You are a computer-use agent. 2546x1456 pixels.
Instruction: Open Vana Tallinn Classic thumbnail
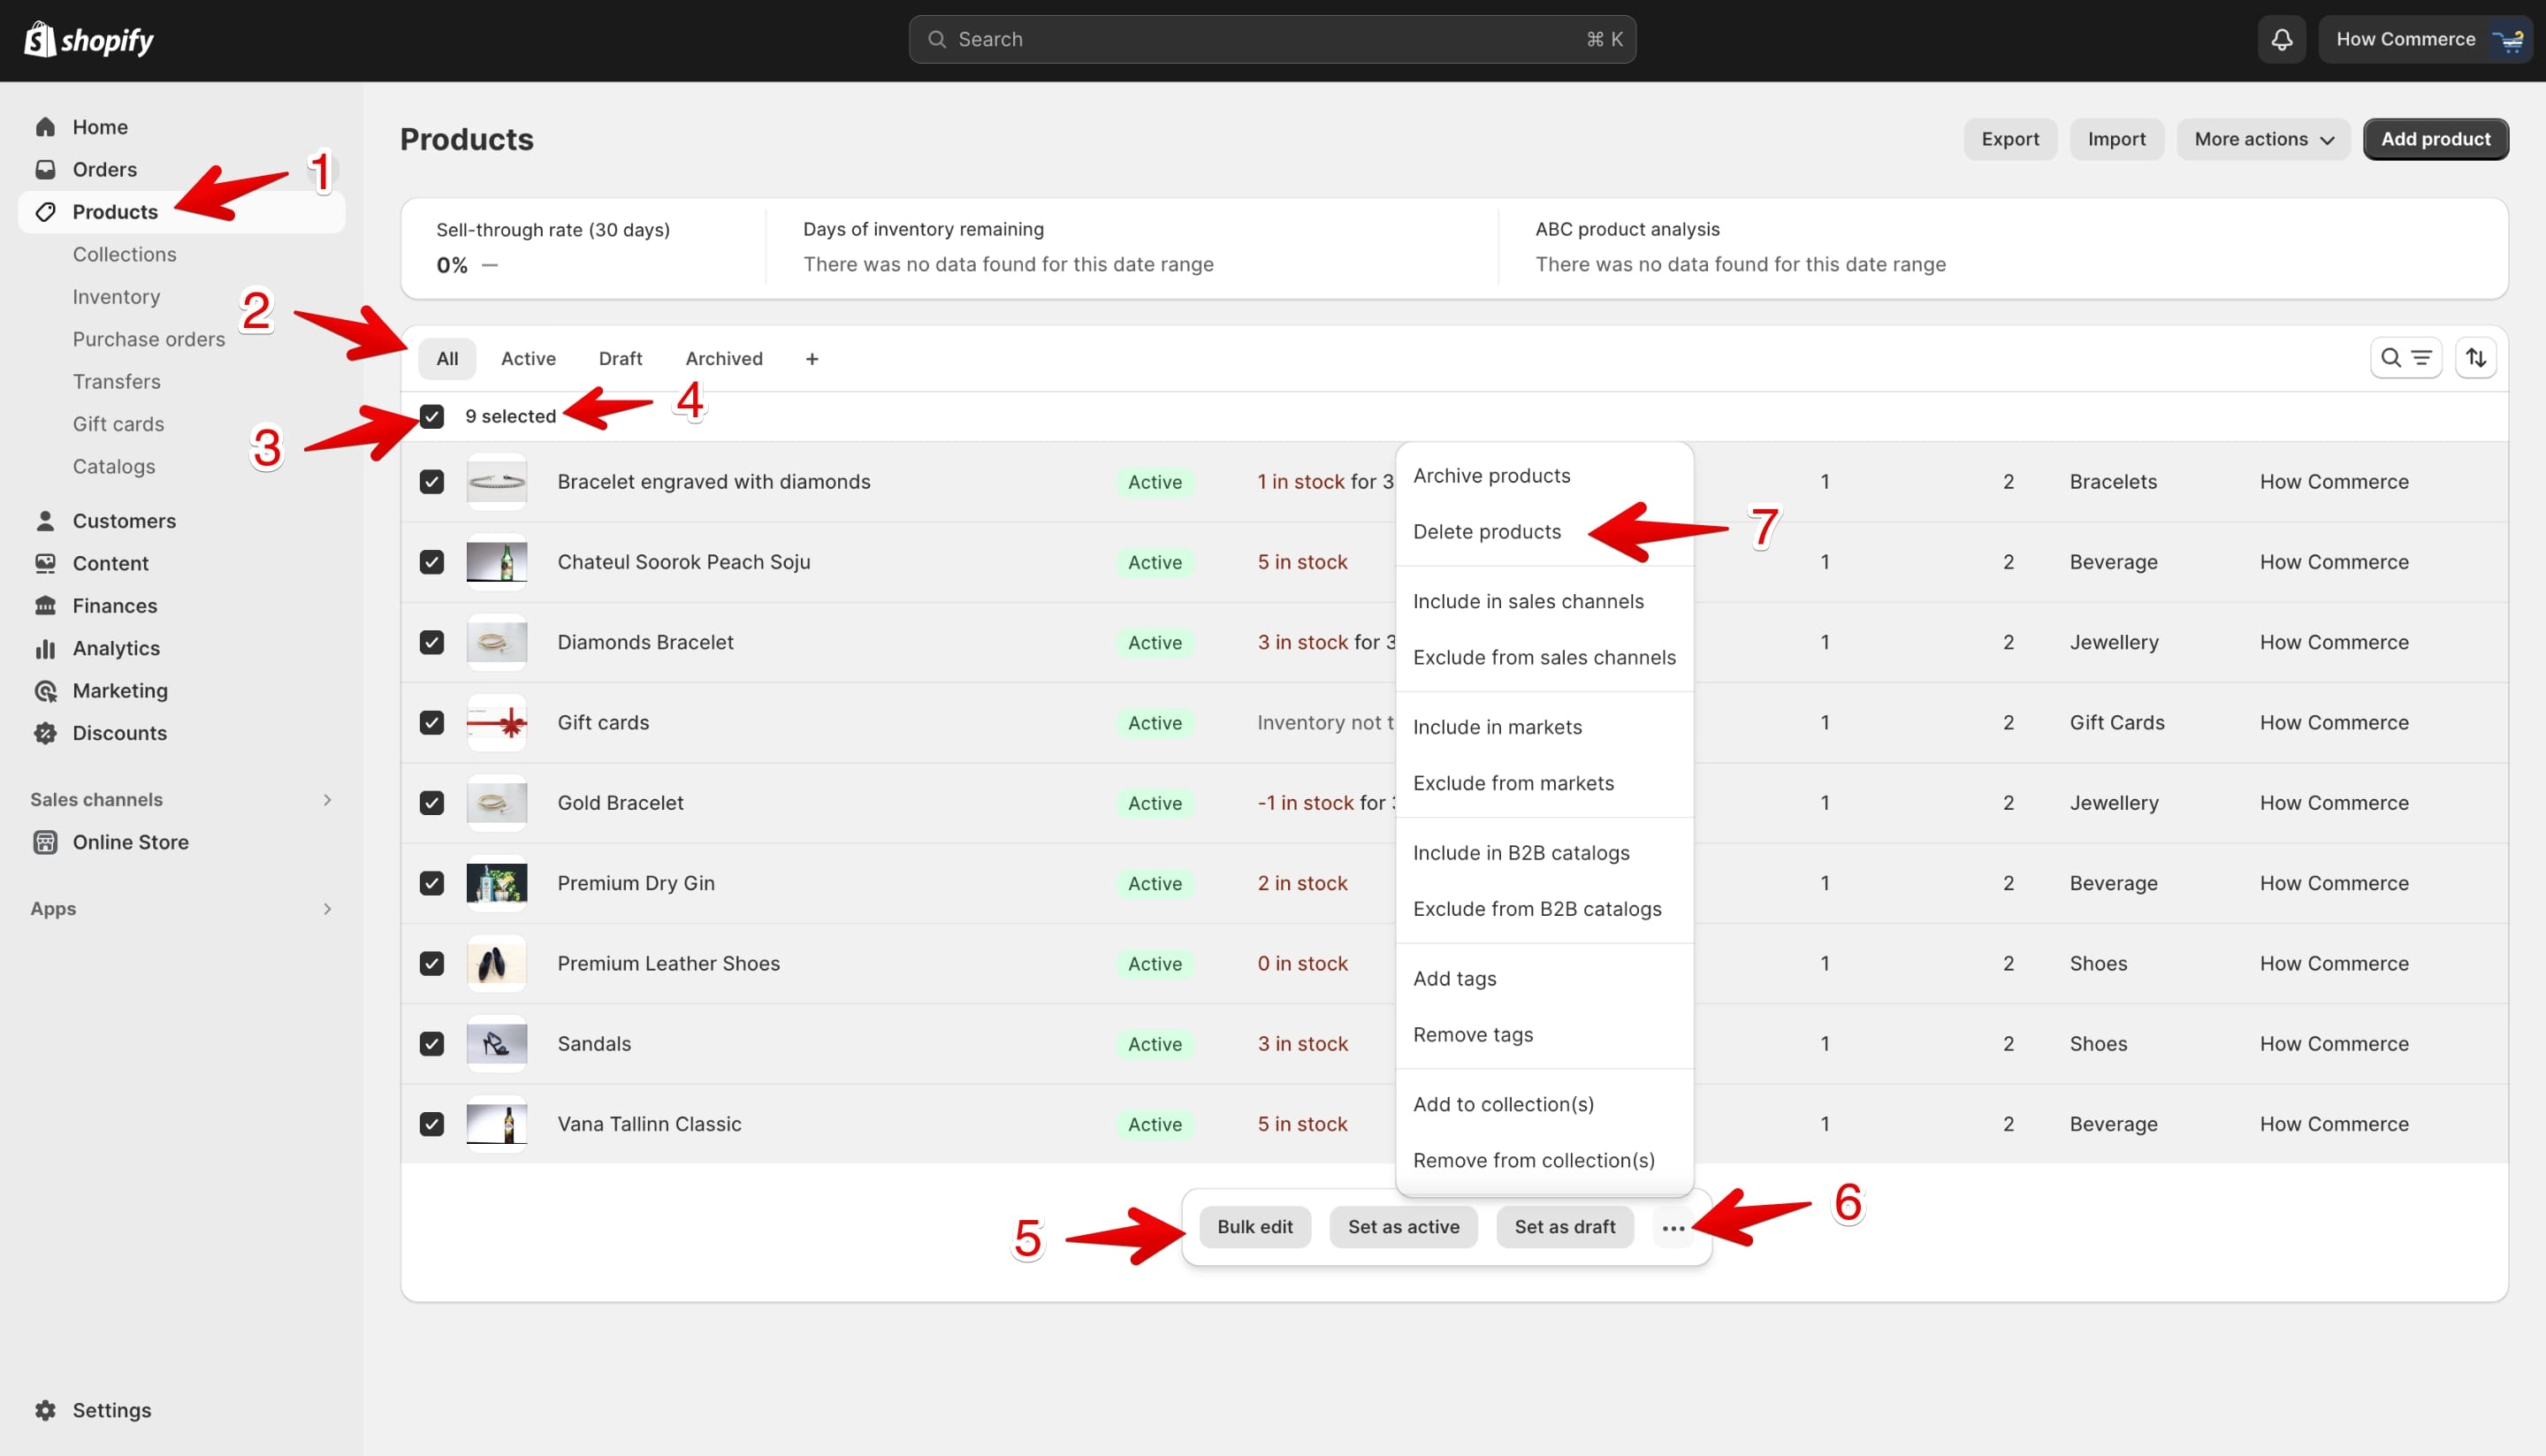(x=496, y=1124)
